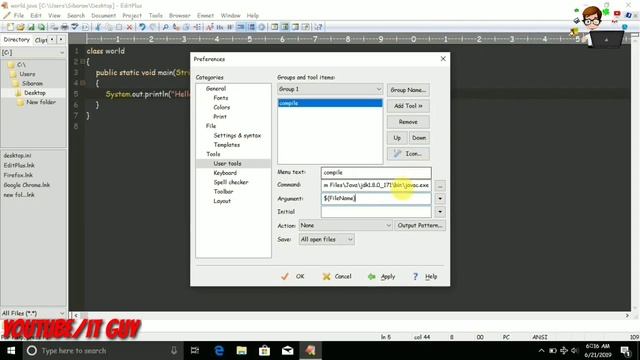Click the Paste toolbar icon
Image resolution: width=640 pixels, height=360 pixels.
tap(119, 27)
